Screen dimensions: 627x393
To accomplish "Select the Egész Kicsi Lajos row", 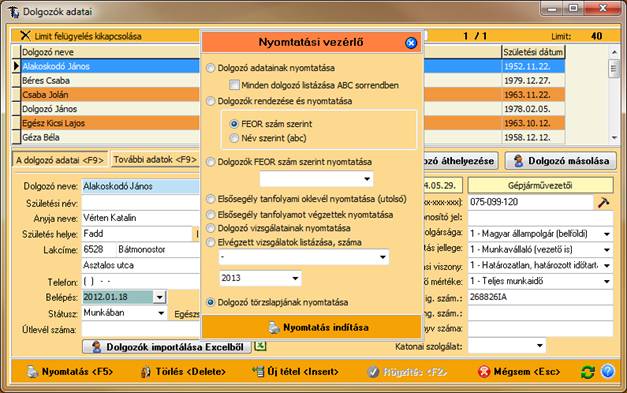I will [110, 123].
